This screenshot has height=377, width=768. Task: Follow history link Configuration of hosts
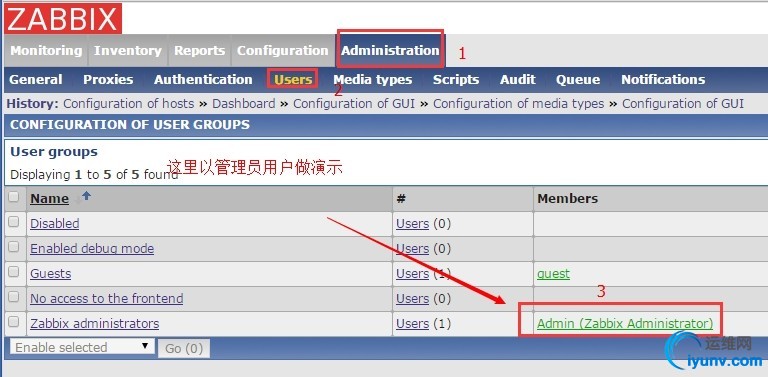tap(129, 104)
